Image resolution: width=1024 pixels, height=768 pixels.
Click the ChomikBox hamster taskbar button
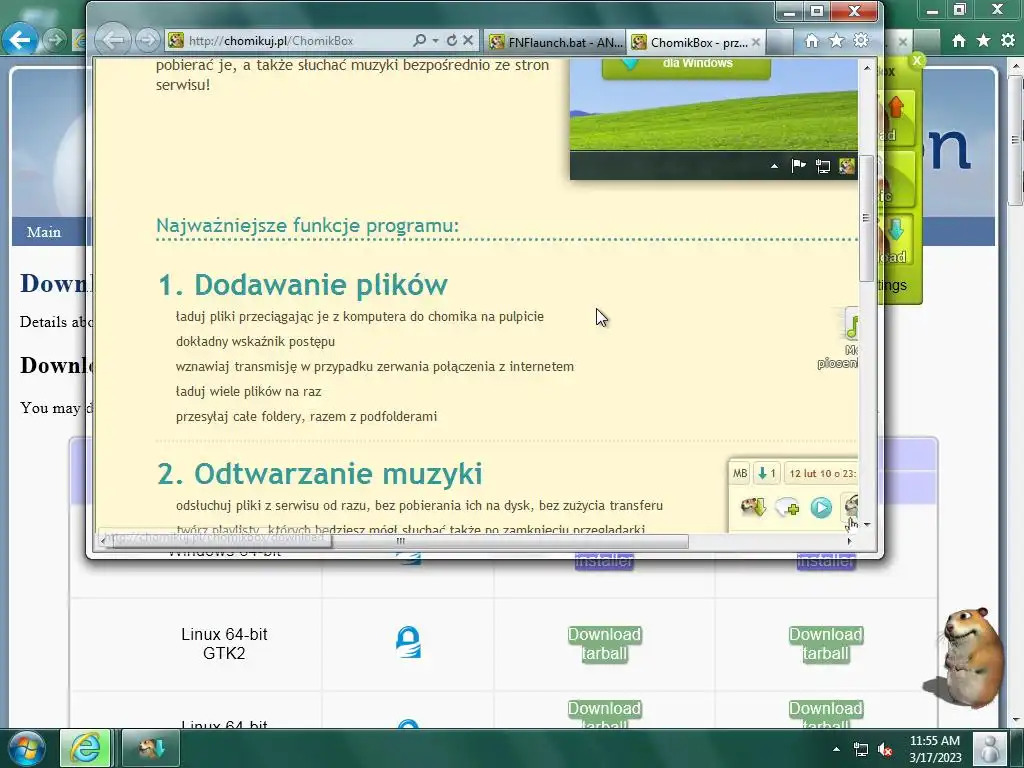point(151,748)
